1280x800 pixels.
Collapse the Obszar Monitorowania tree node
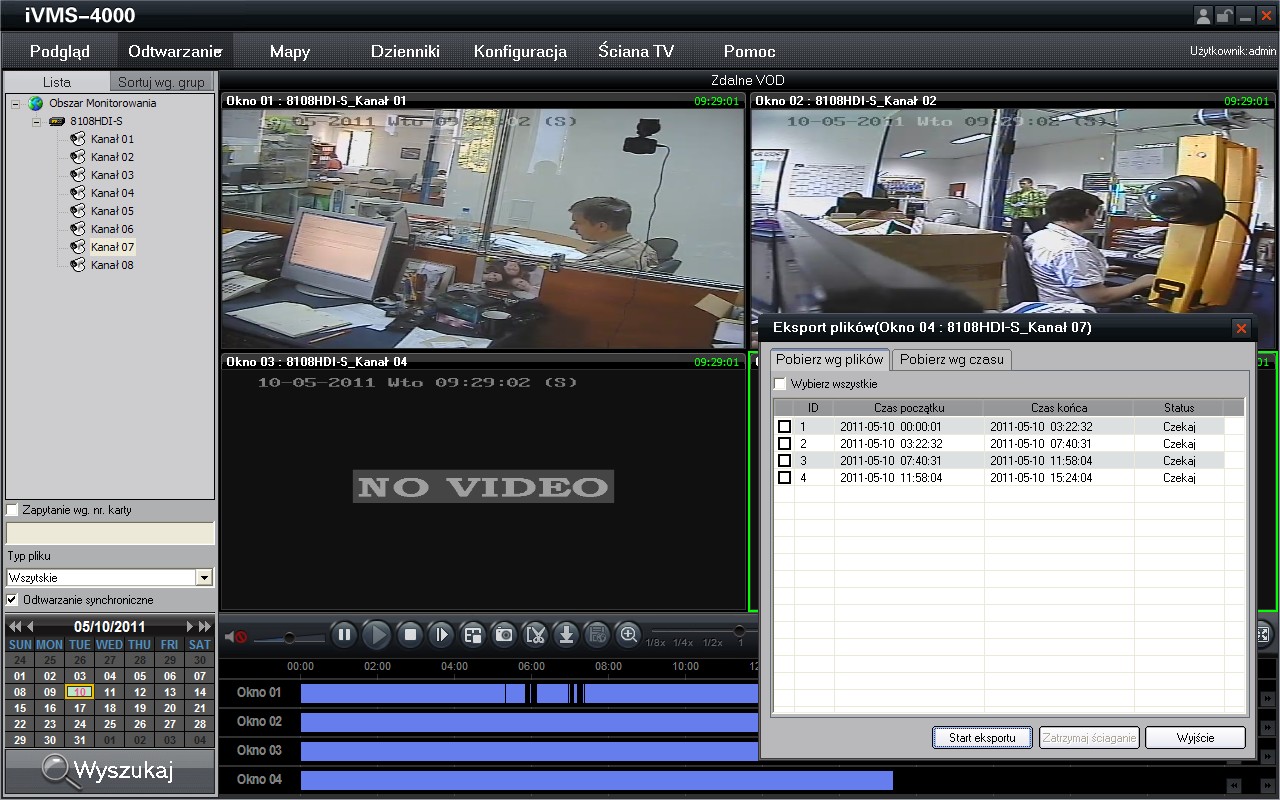15,103
